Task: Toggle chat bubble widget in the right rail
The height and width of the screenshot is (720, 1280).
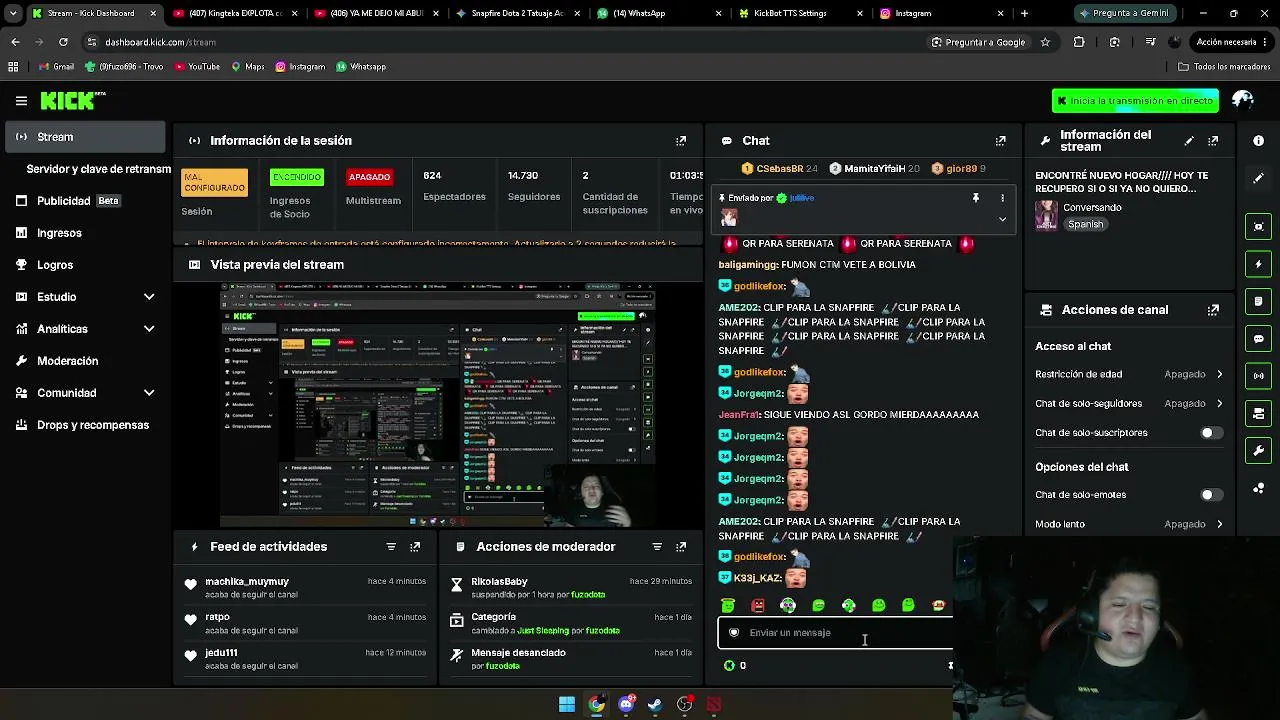Action: pos(1259,339)
